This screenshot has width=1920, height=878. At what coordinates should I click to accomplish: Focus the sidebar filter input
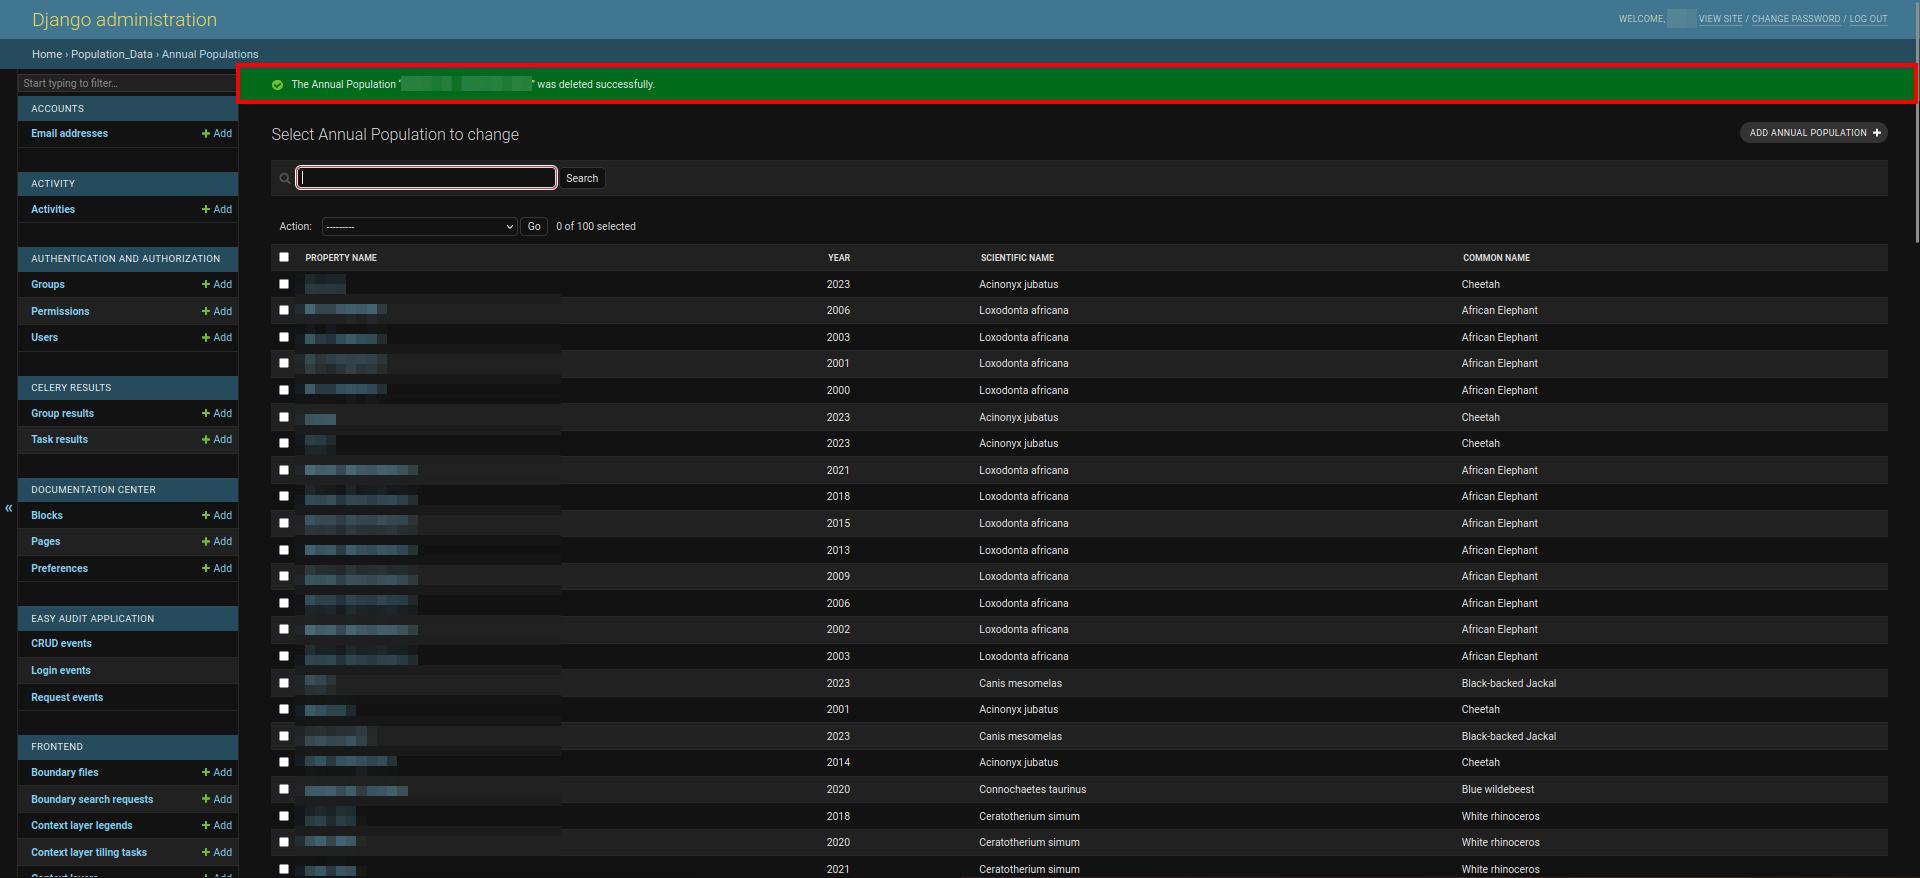tap(128, 84)
